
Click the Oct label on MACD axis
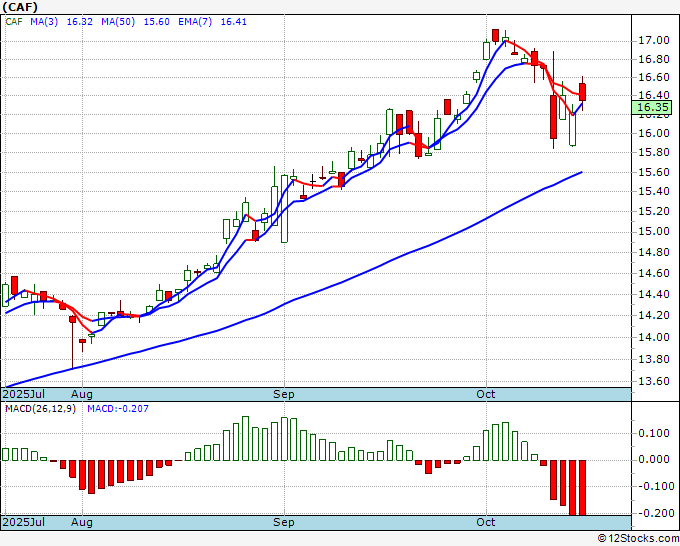[x=486, y=522]
